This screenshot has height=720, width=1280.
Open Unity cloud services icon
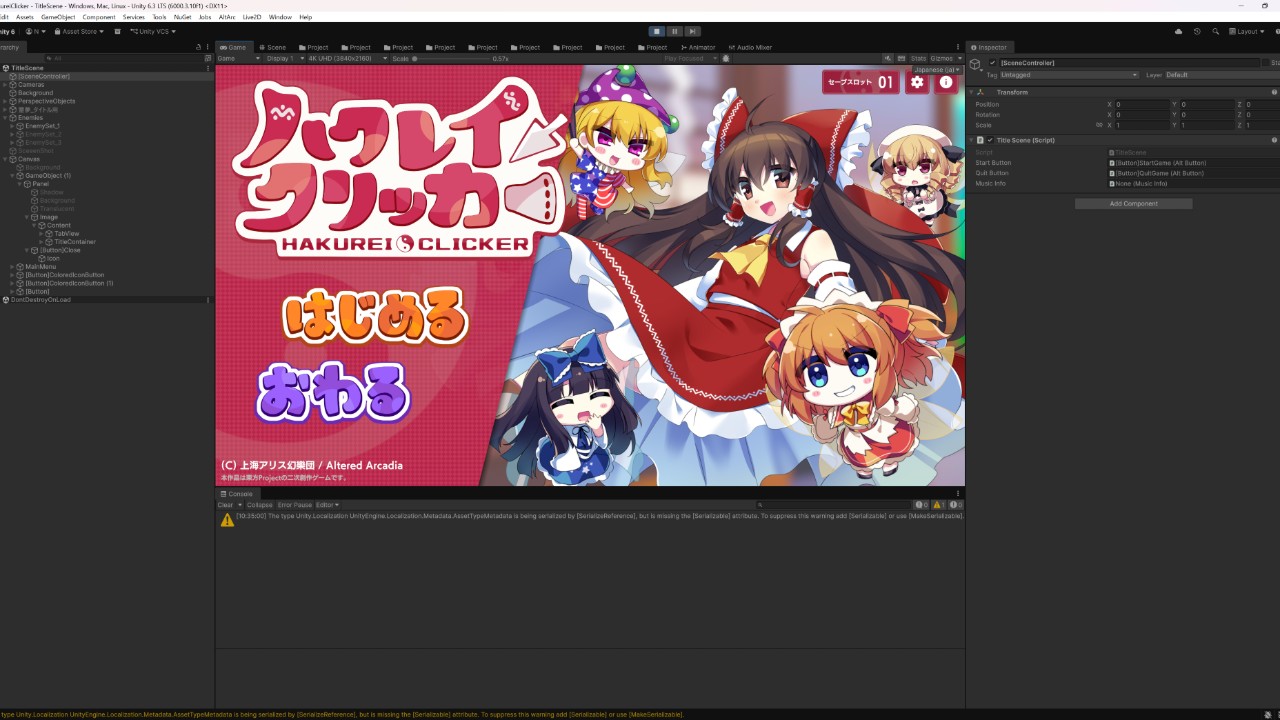pyautogui.click(x=1178, y=31)
